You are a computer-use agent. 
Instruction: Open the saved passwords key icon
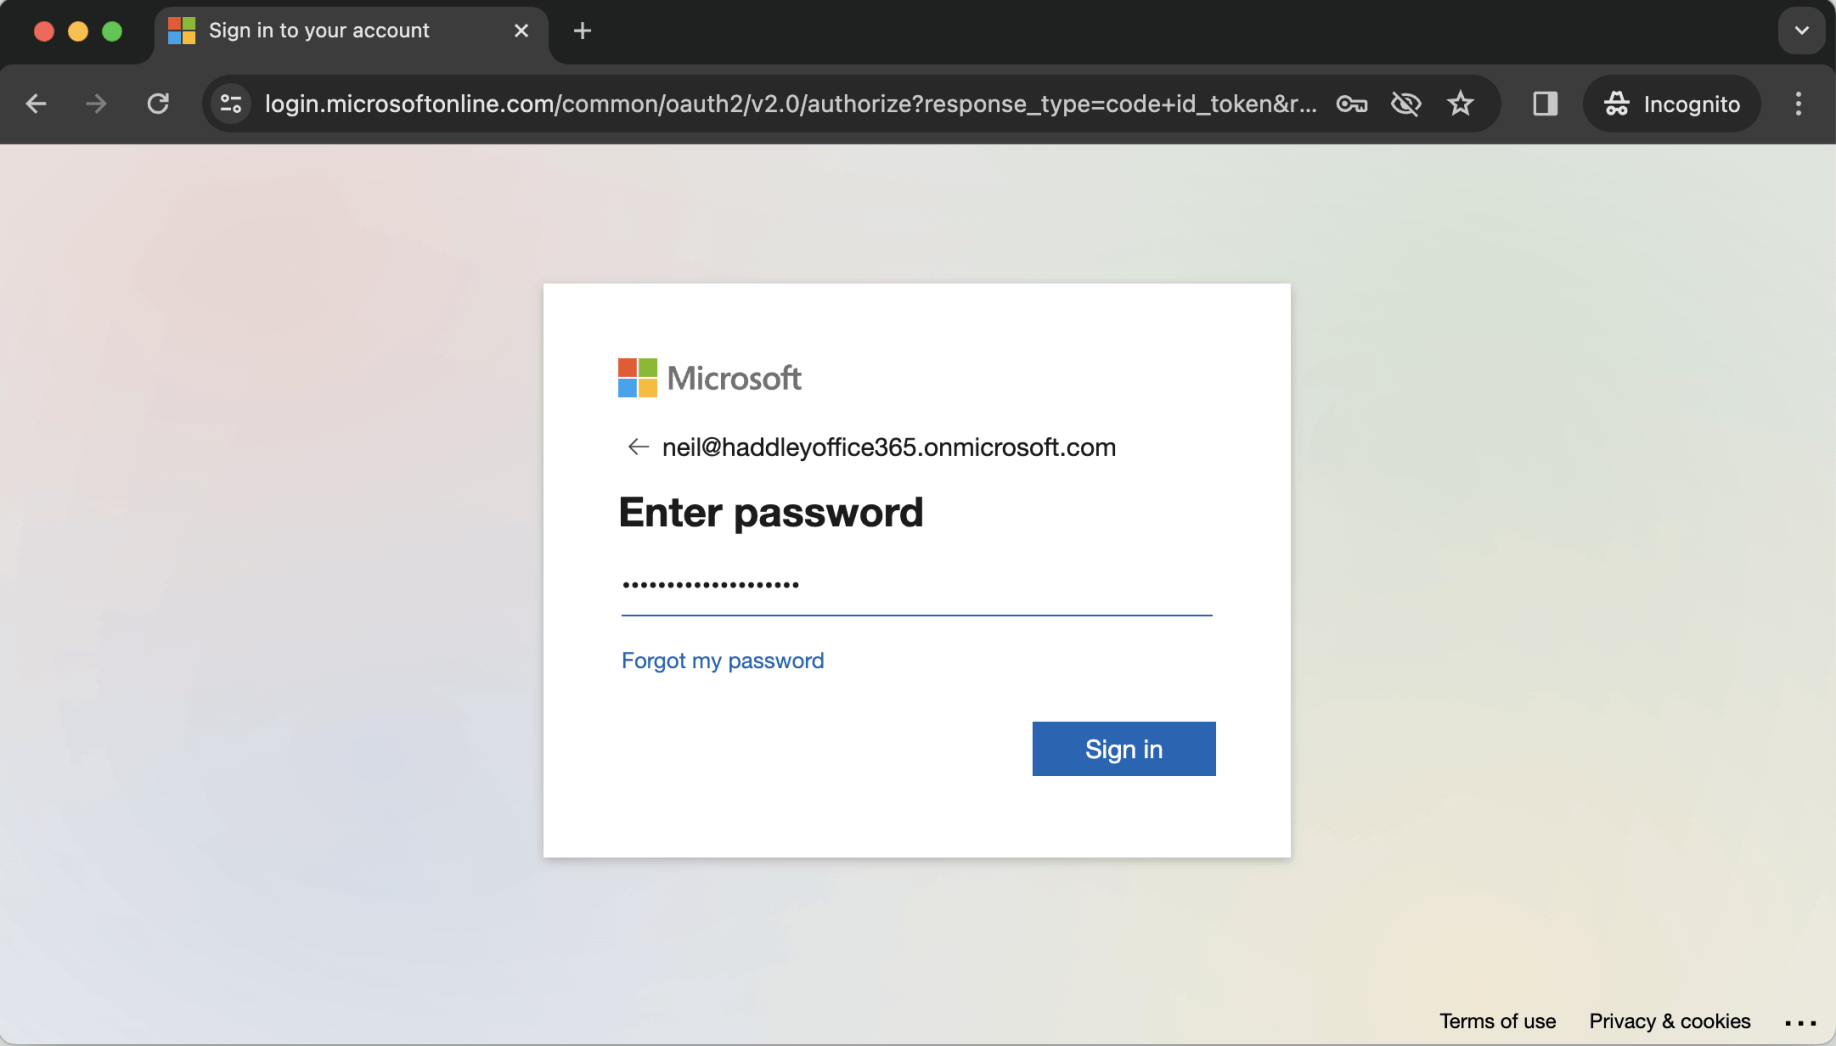[1351, 104]
